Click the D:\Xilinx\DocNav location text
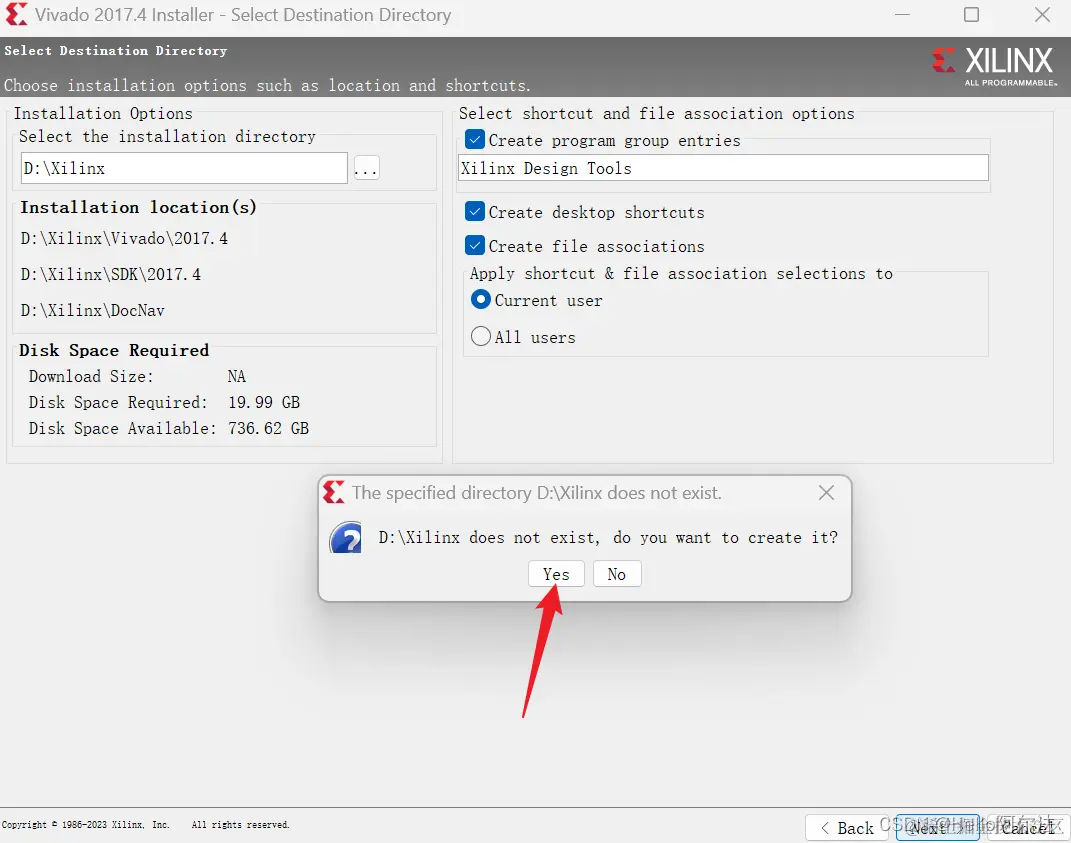Viewport: 1071px width, 843px height. point(93,311)
